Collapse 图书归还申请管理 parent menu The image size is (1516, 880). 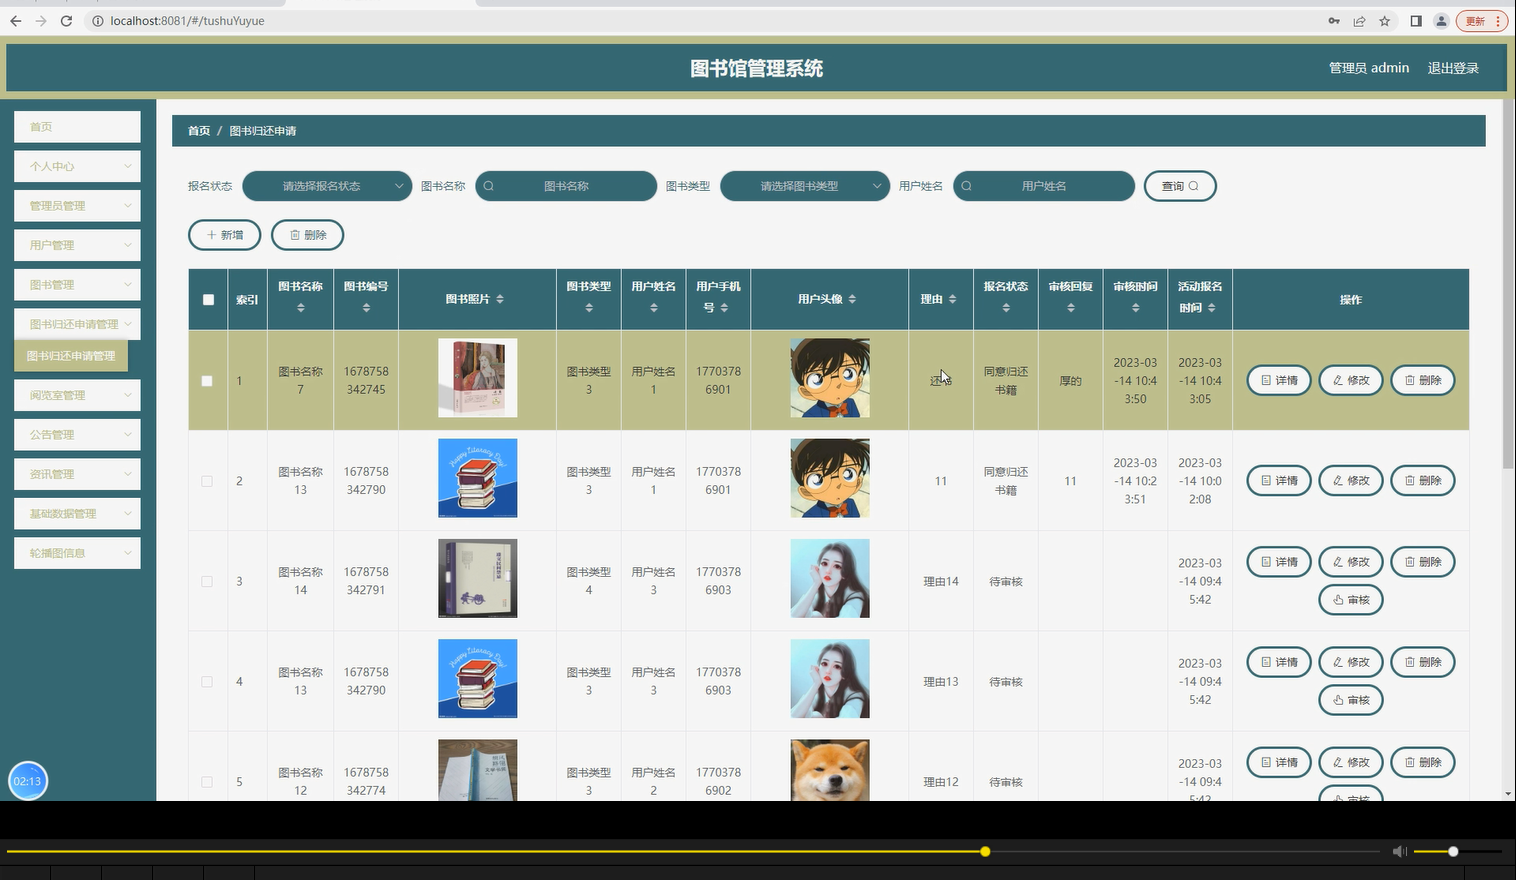[77, 324]
